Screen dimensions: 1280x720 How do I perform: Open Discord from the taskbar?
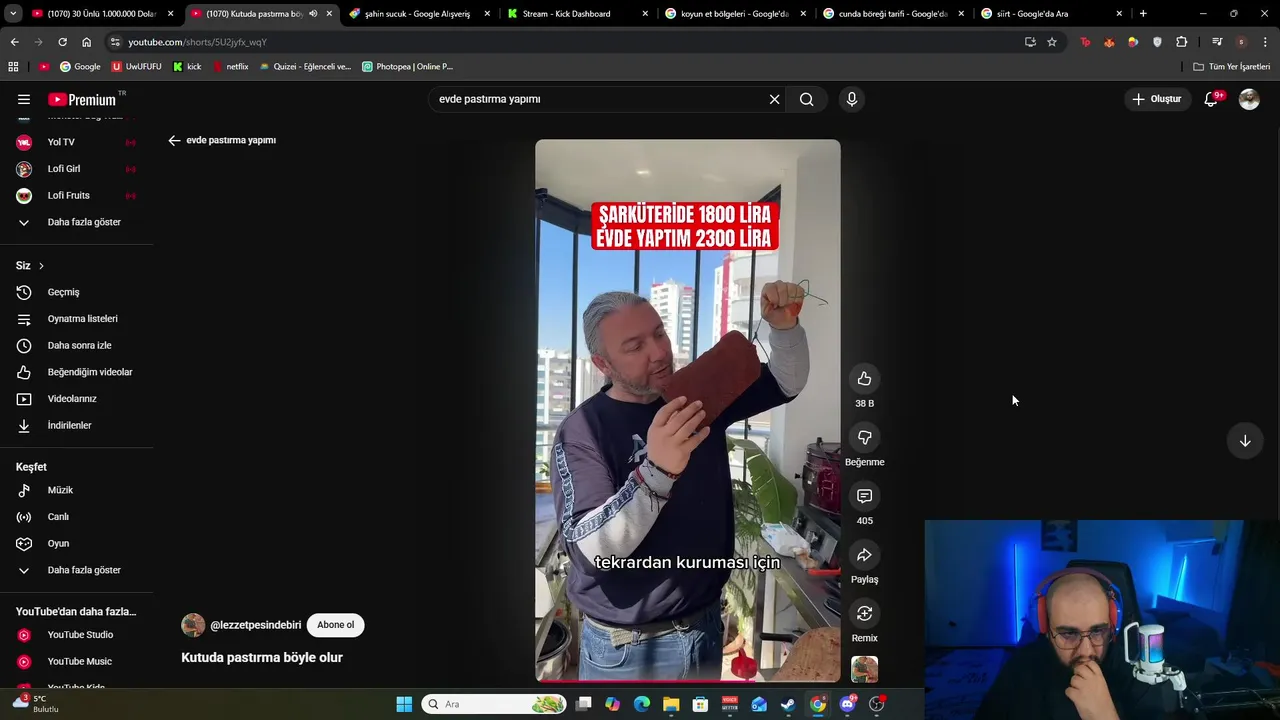tap(847, 704)
